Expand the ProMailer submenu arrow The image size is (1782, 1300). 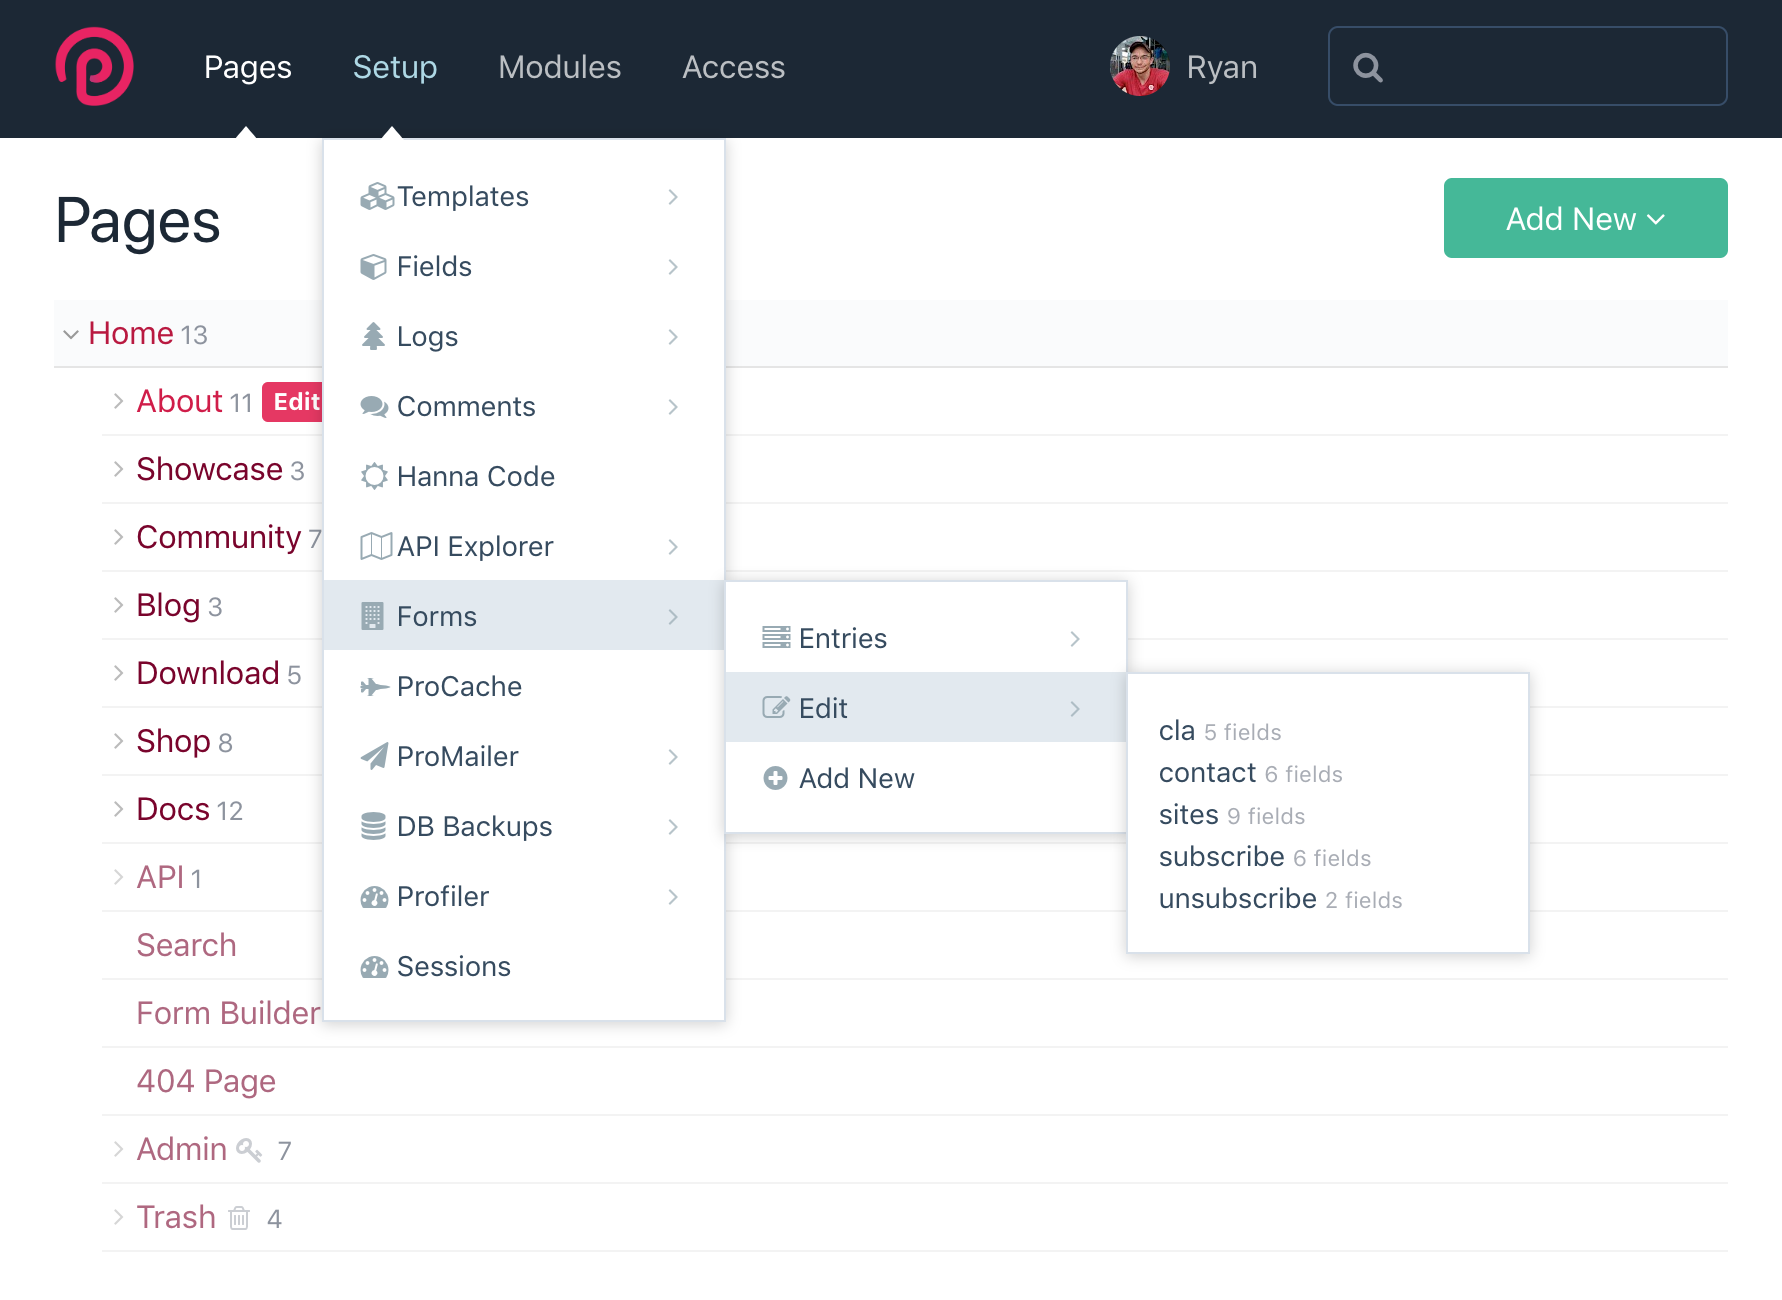[673, 757]
